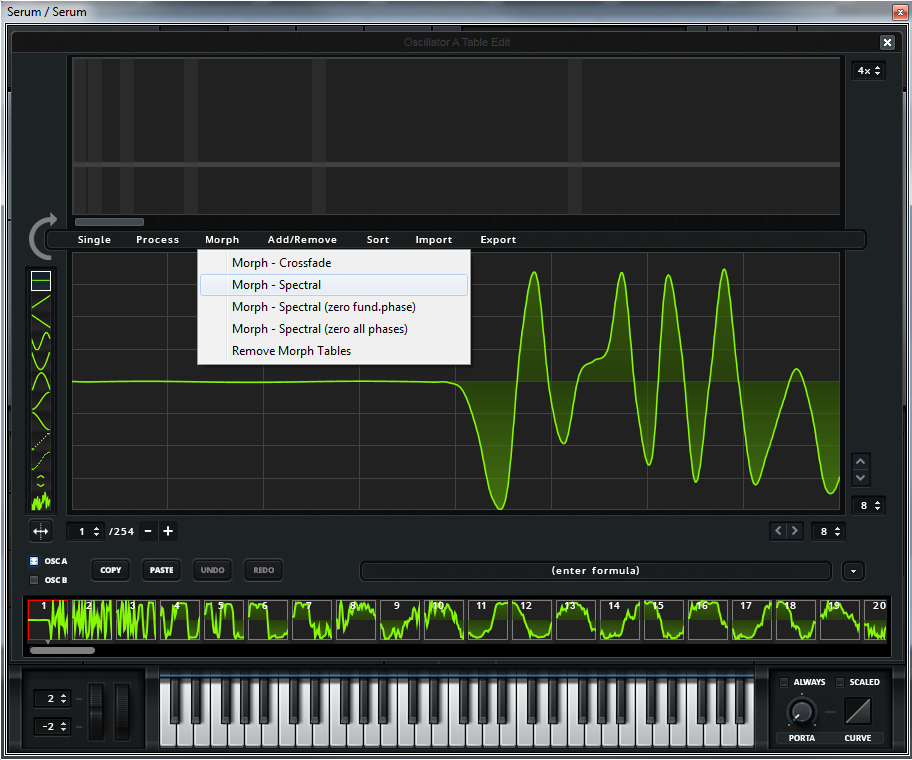Select the U-shaped curve draw tool
Viewport: 912px width, 760px height.
click(x=41, y=361)
